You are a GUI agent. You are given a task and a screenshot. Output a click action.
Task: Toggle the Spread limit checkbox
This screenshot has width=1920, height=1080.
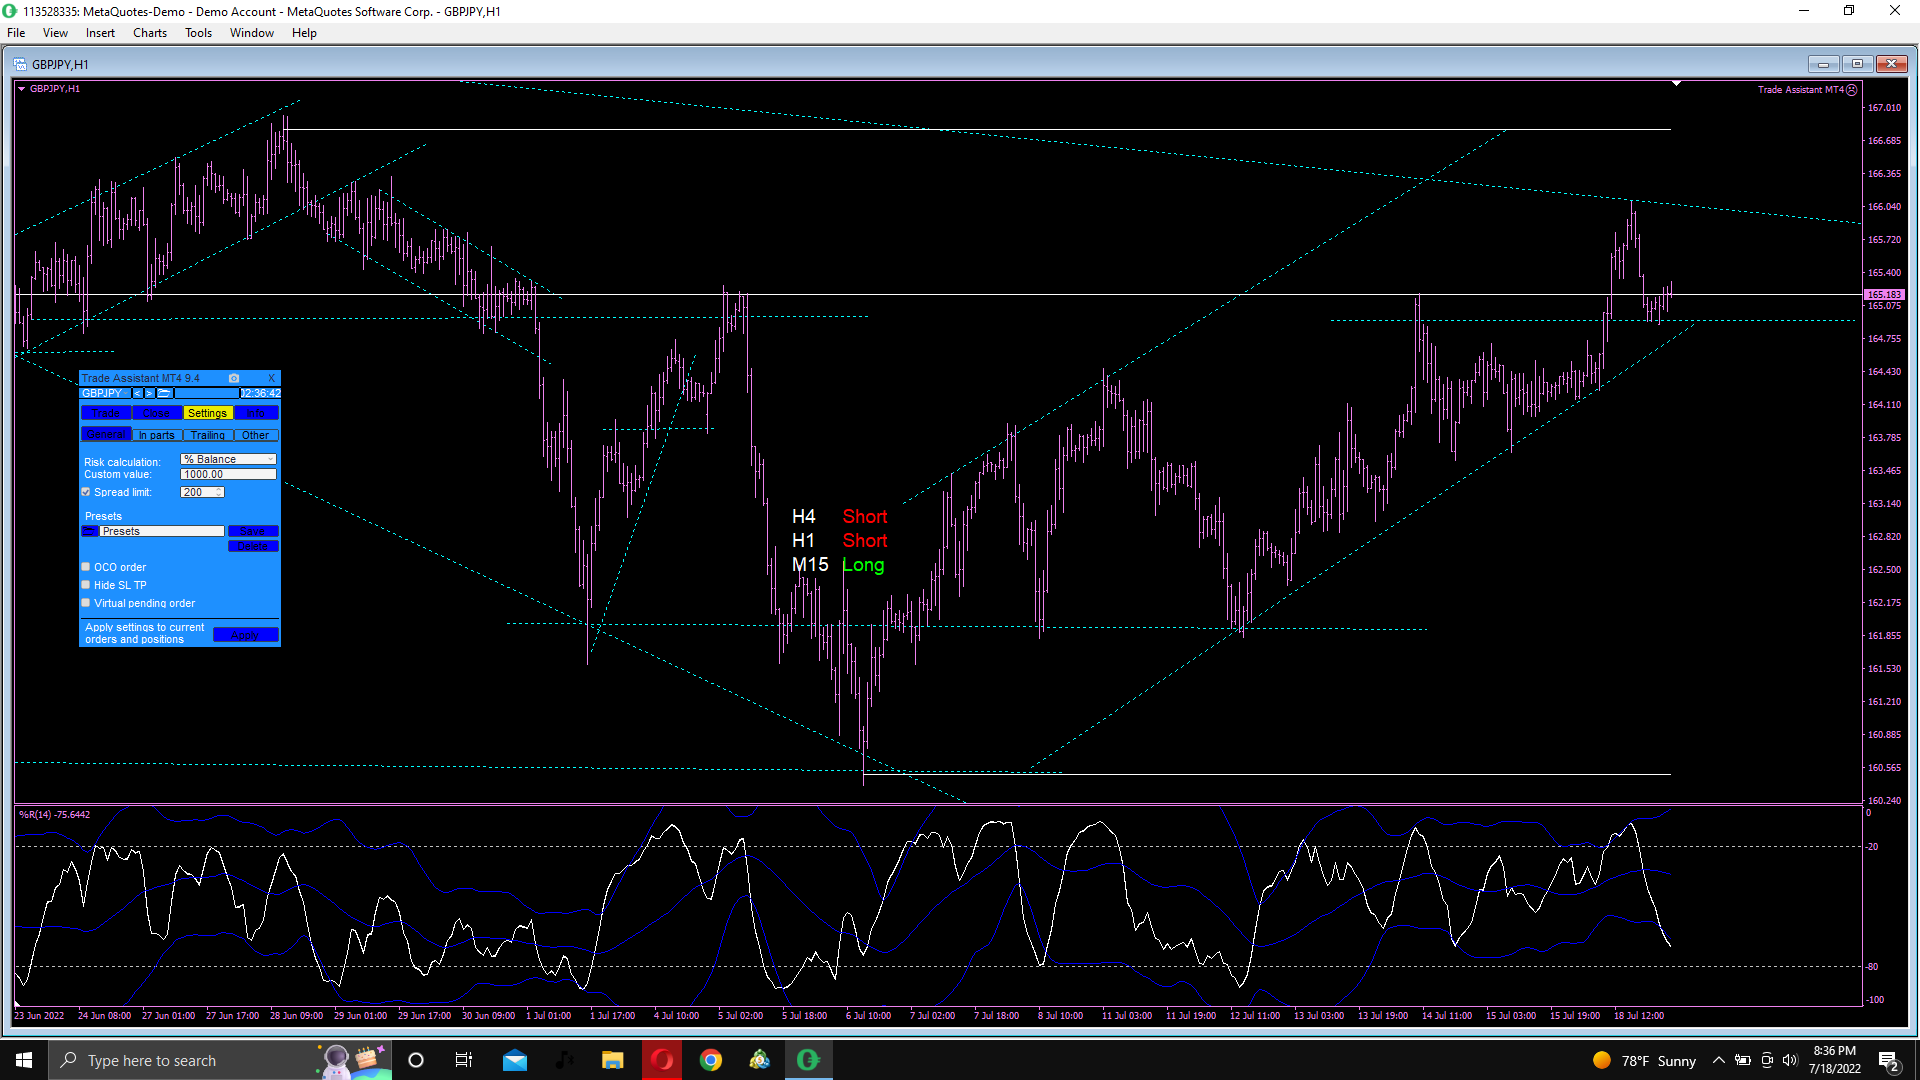point(86,492)
